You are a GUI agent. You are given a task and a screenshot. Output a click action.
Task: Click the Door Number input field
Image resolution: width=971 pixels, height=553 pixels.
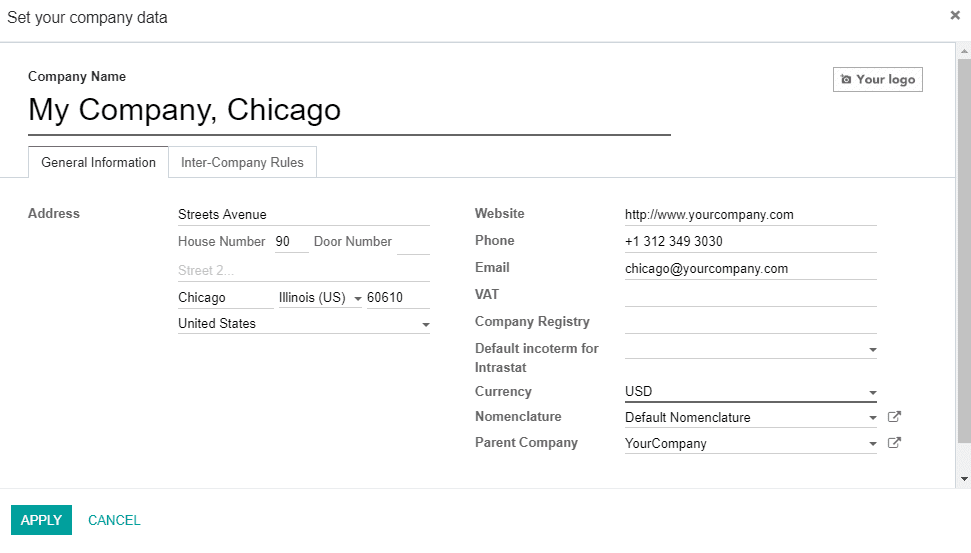(x=413, y=242)
